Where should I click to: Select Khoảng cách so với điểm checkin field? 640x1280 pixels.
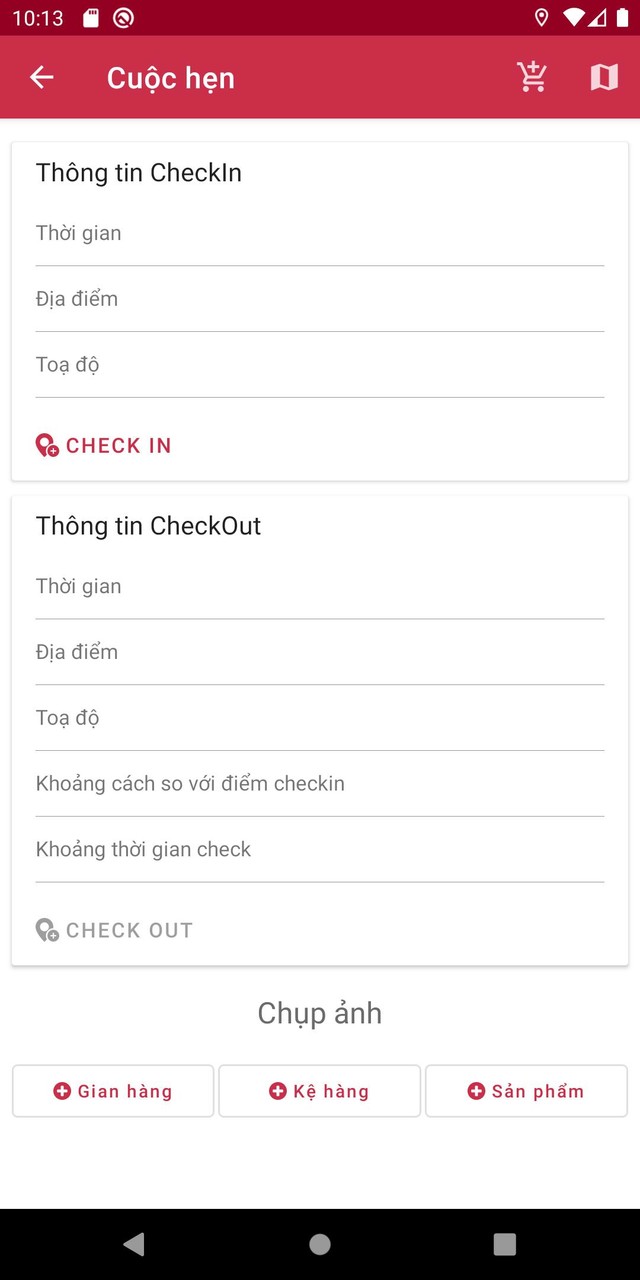coord(320,784)
